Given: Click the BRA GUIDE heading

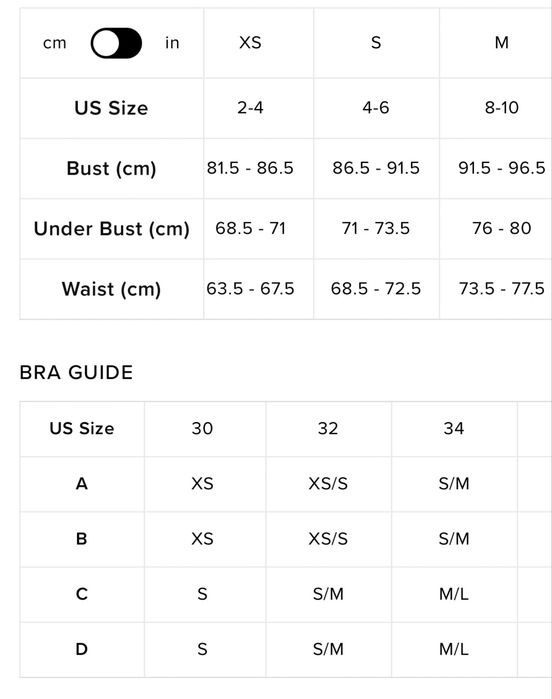Looking at the screenshot, I should pyautogui.click(x=76, y=372).
